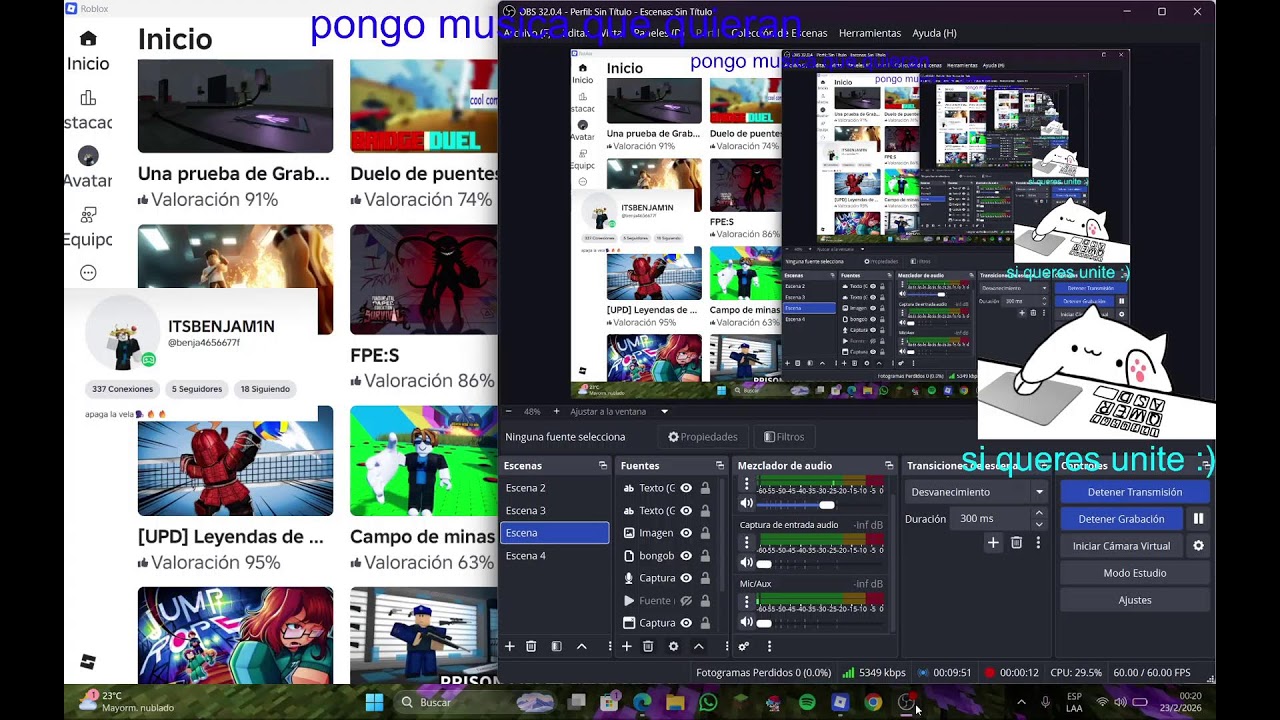The height and width of the screenshot is (720, 1280).
Task: Open Mic/Aux channel three-dot menu
Action: point(746,601)
